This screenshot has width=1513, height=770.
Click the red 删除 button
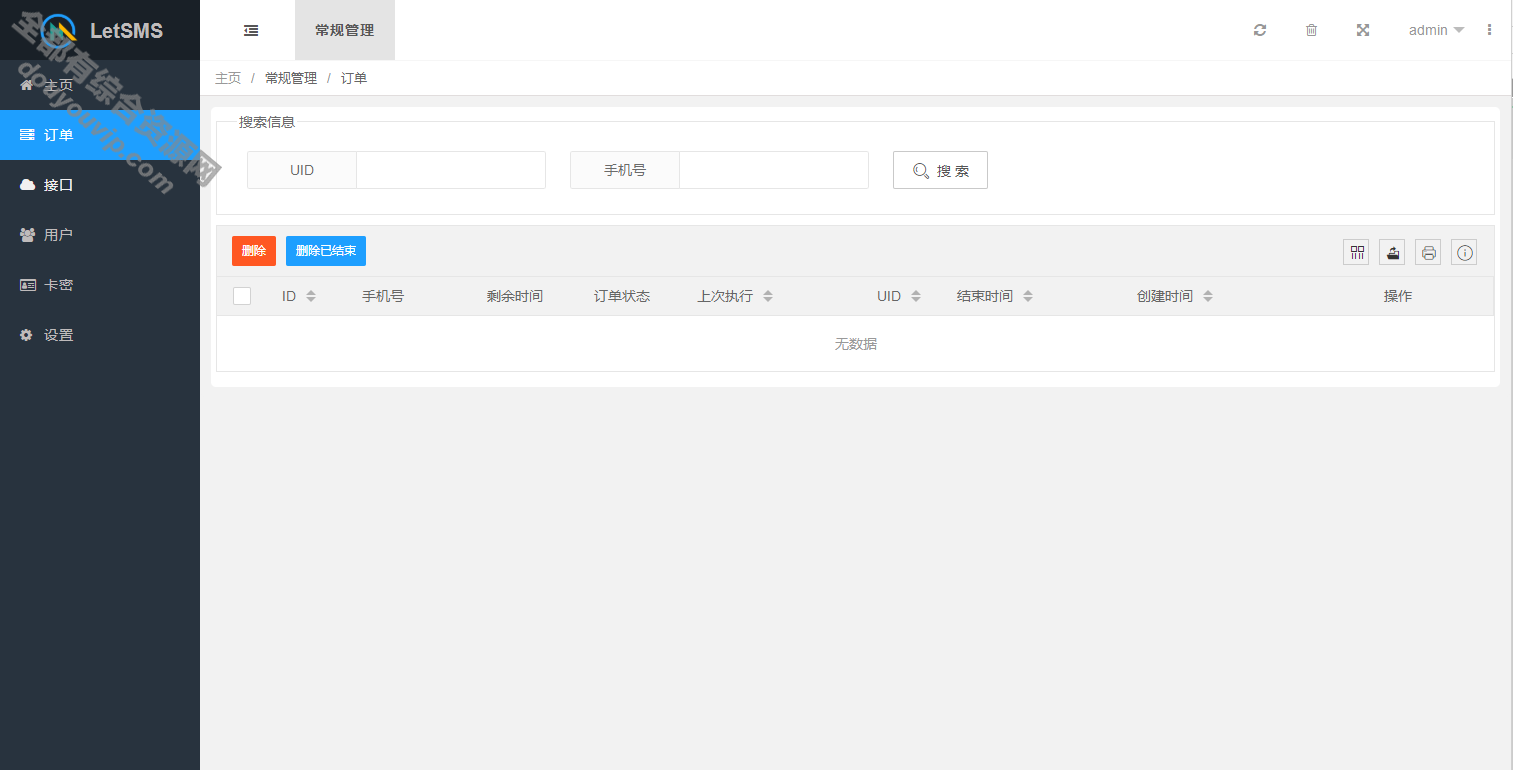254,251
